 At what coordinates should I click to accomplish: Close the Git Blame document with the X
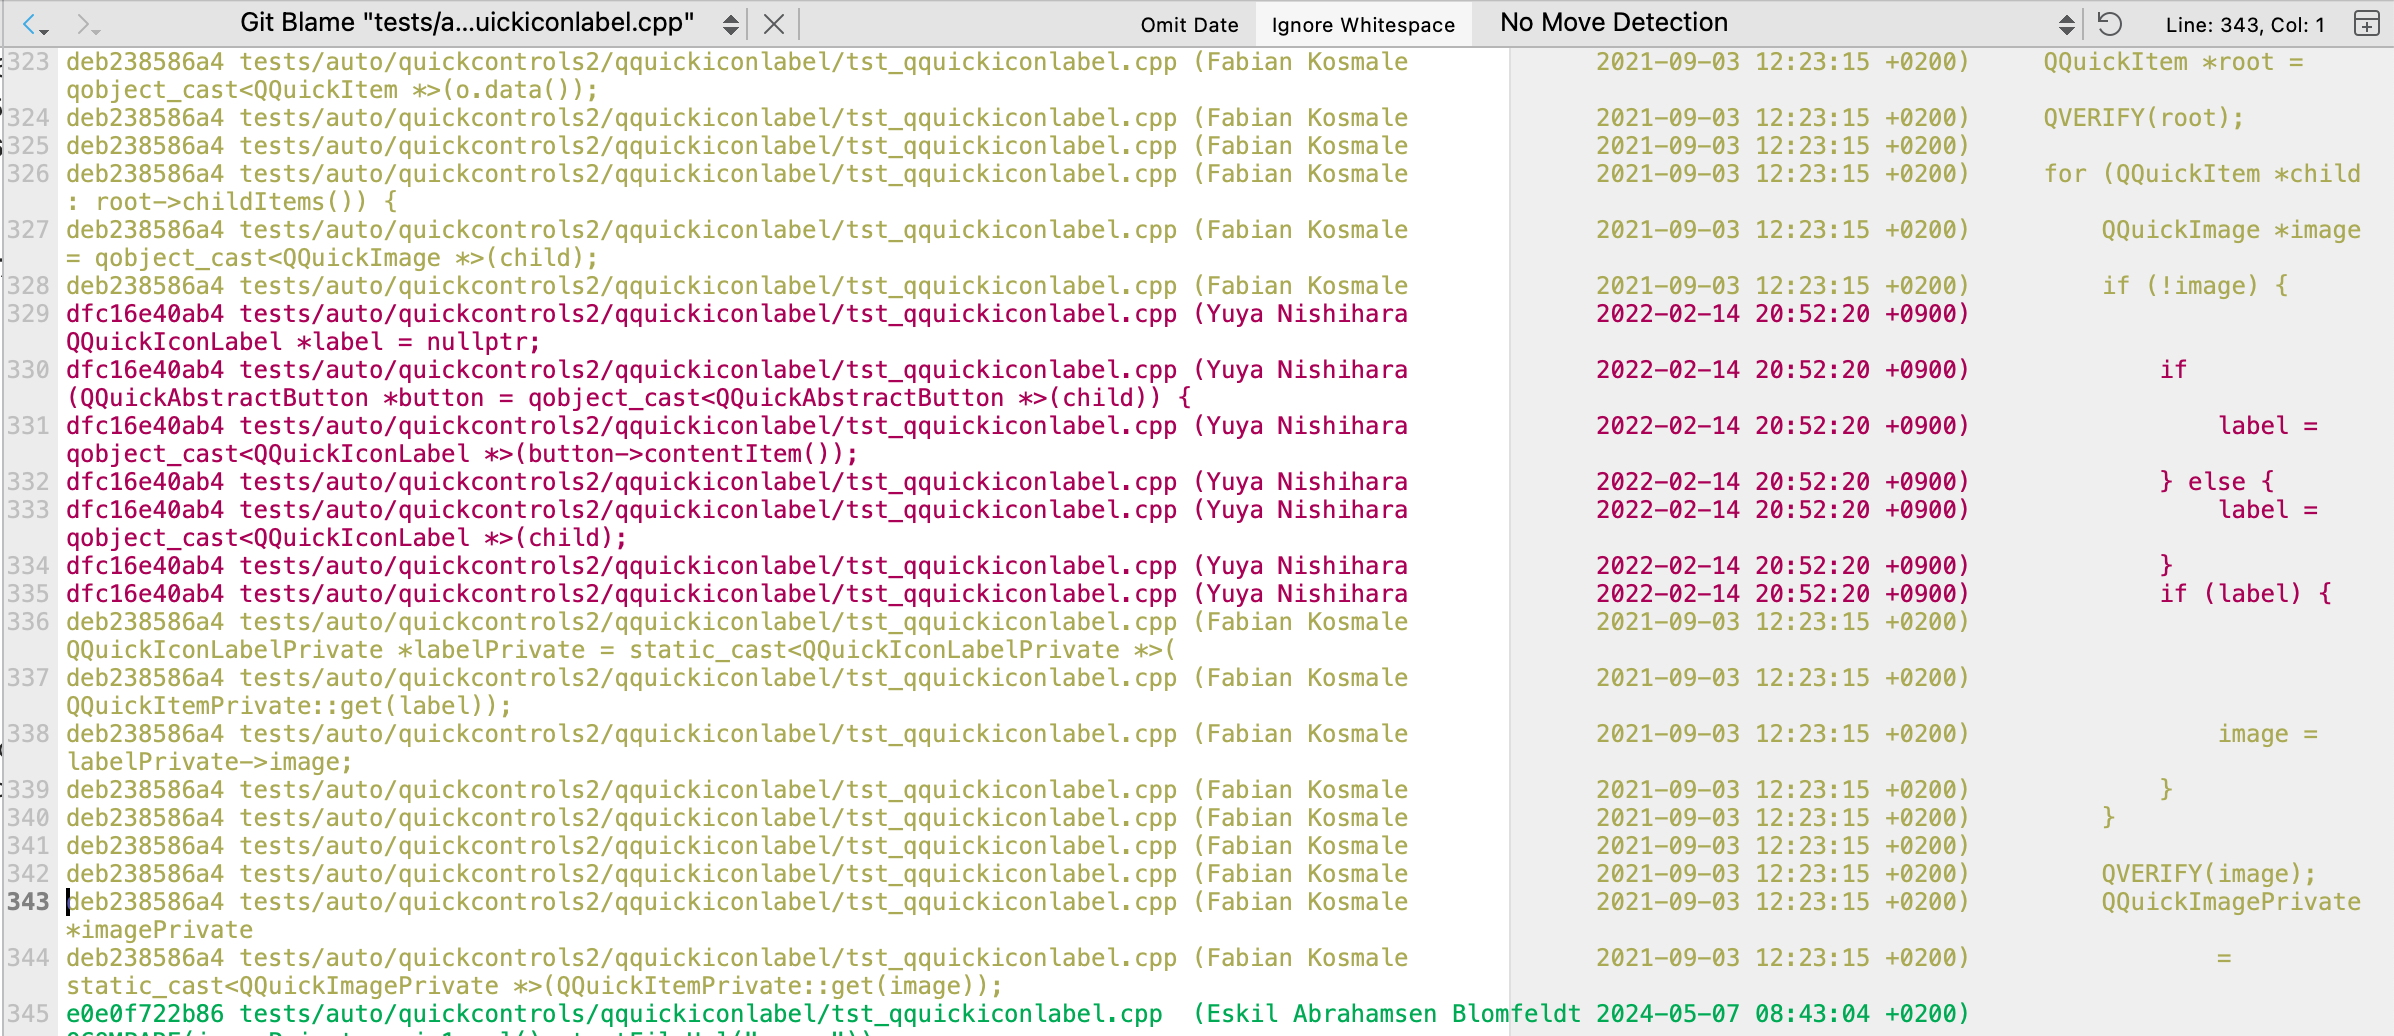point(773,24)
